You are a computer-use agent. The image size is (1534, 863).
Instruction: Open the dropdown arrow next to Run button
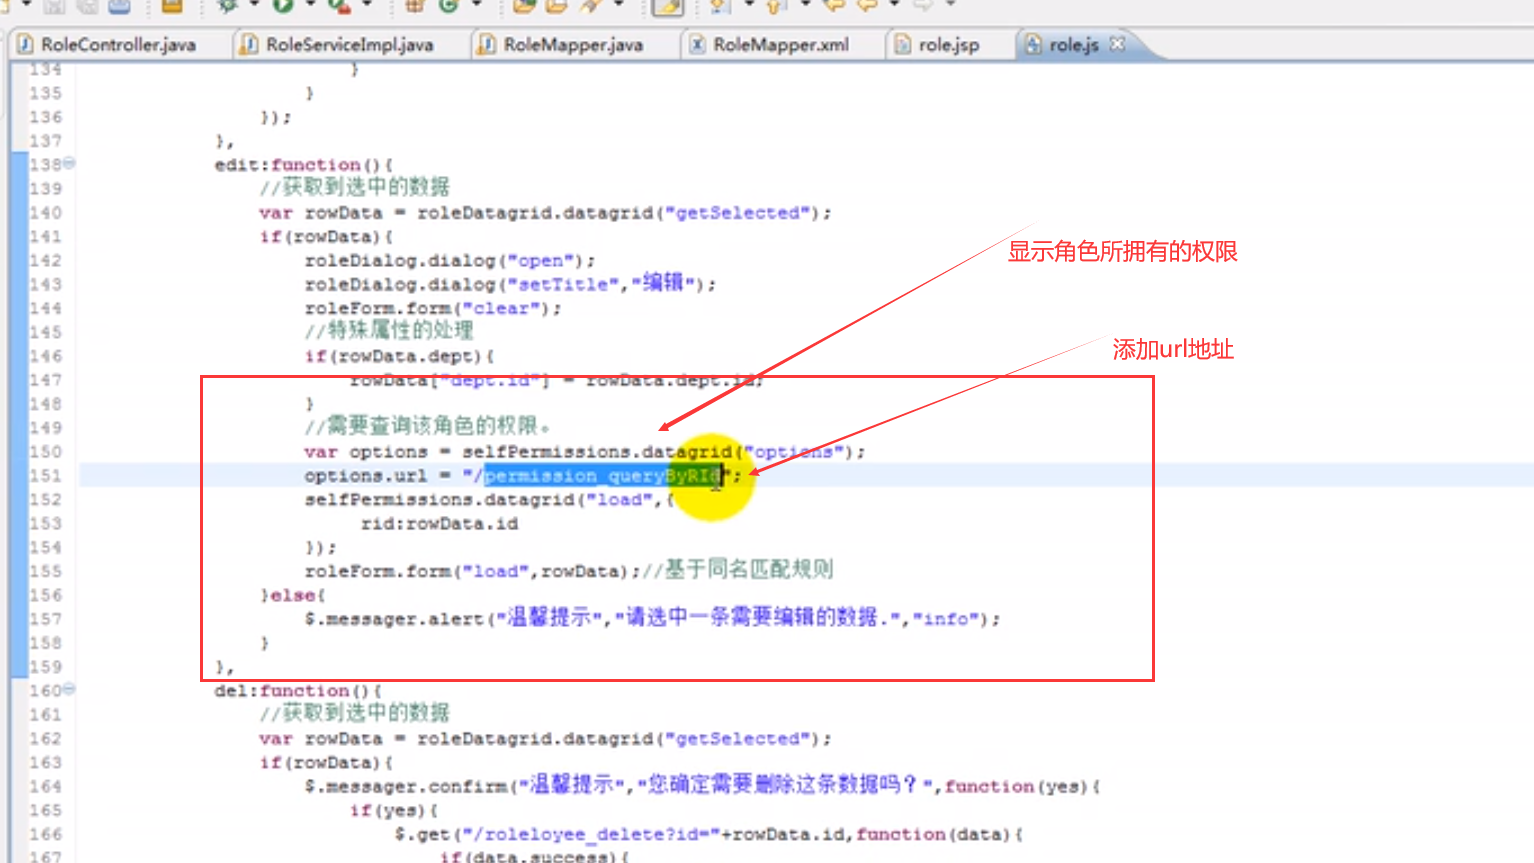309,6
